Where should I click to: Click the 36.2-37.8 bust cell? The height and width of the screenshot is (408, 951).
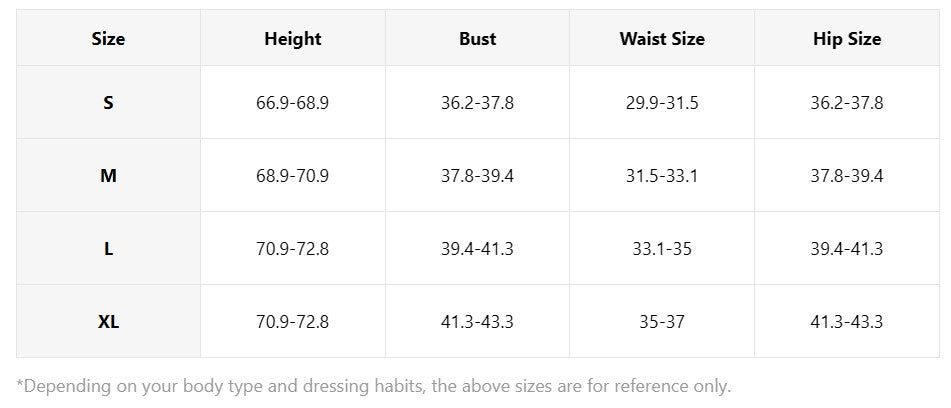point(477,102)
